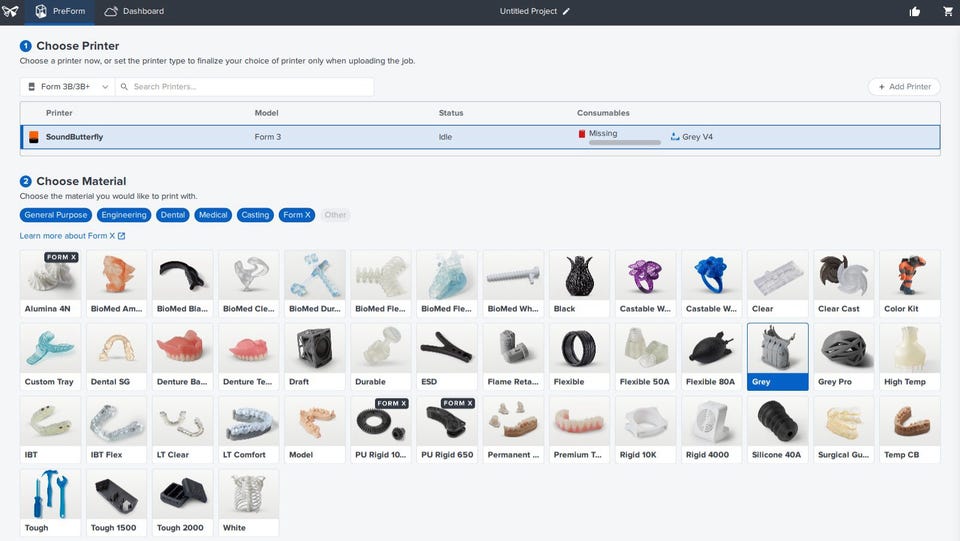Pick LT Clear material
The width and height of the screenshot is (960, 541).
(182, 430)
